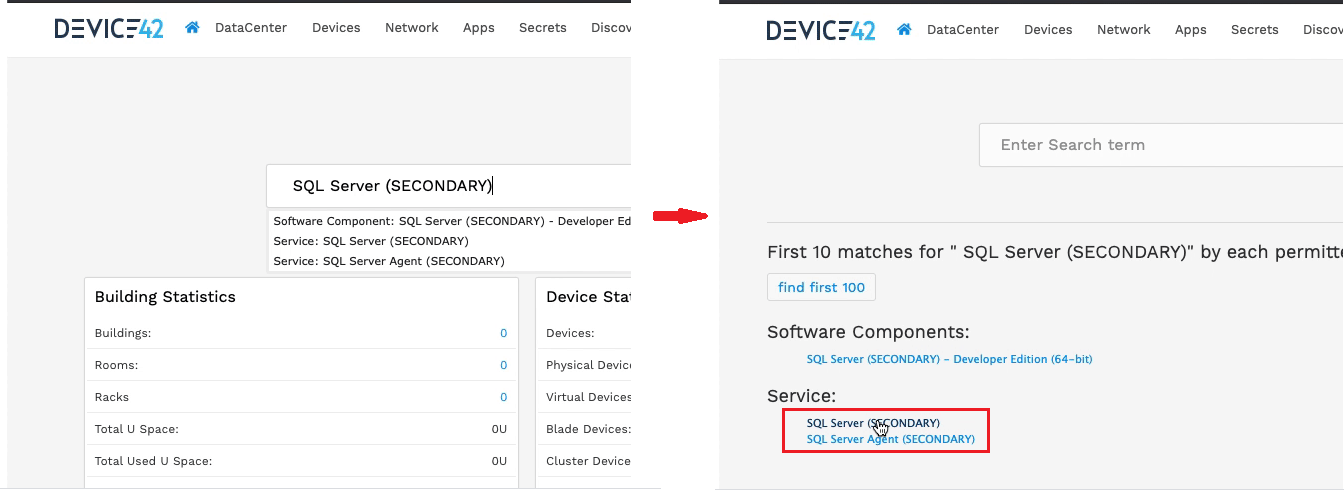The height and width of the screenshot is (494, 1344).
Task: Click the Blade Devices: row label
Action: click(x=588, y=429)
